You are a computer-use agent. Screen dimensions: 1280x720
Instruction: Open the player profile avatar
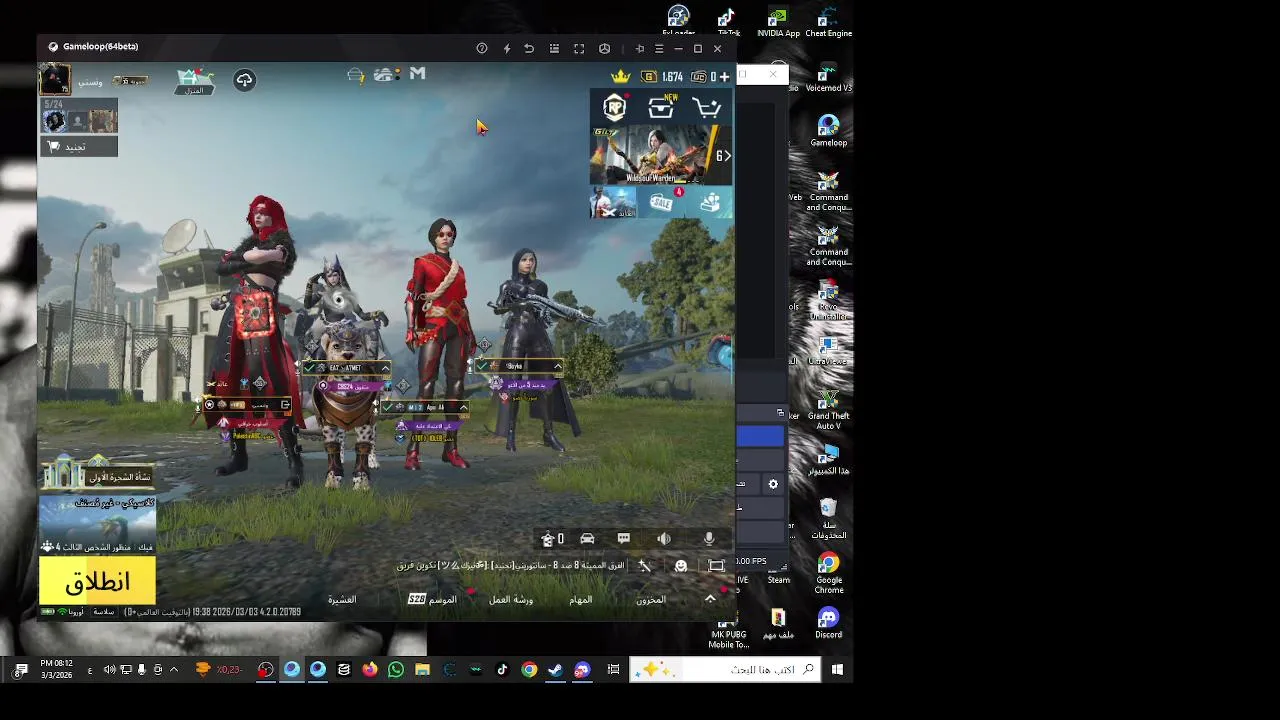point(55,79)
